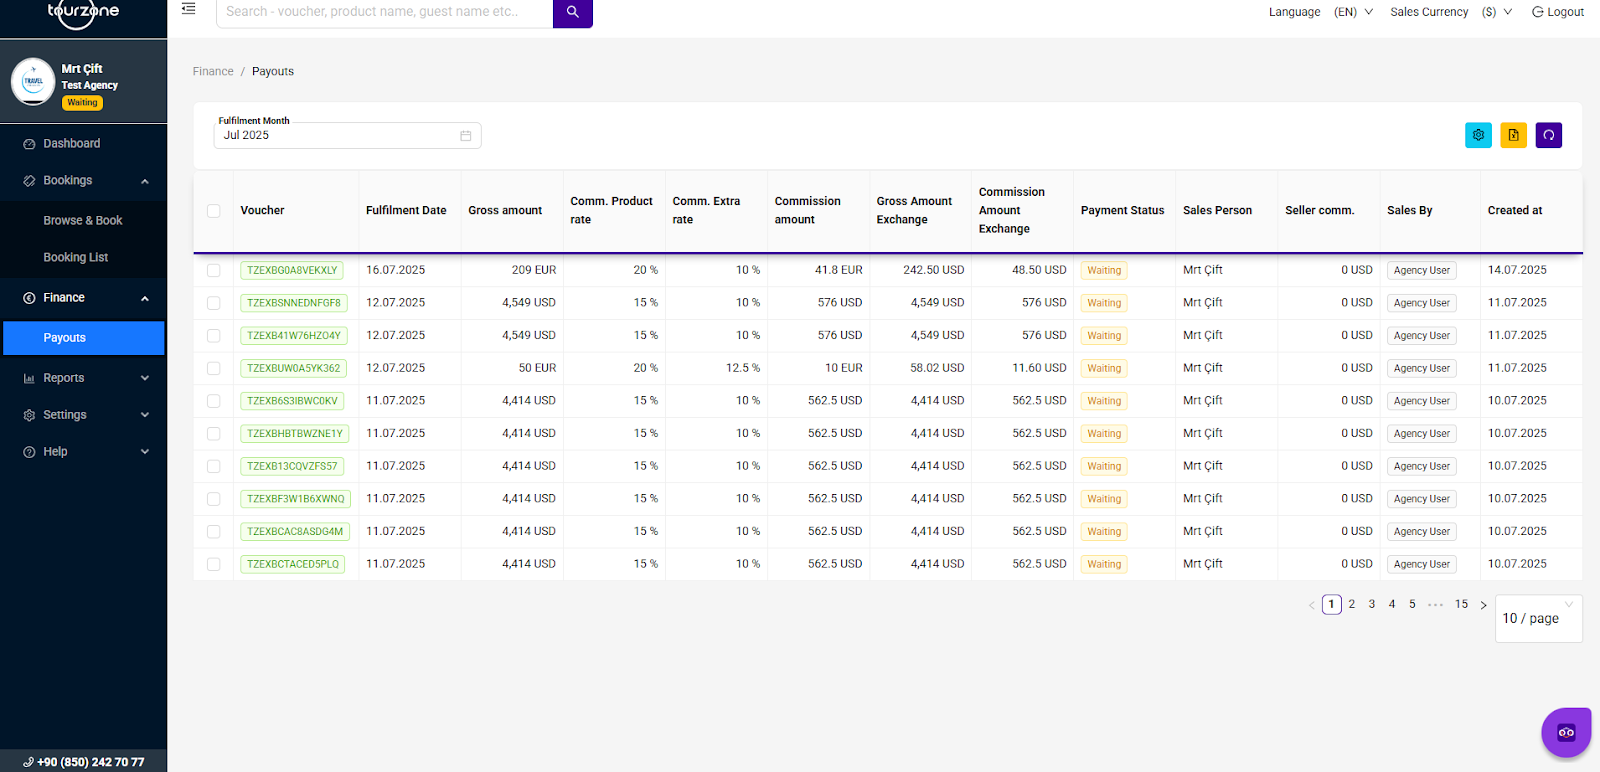This screenshot has height=772, width=1600.
Task: Open Booking List in the sidebar
Action: click(76, 258)
